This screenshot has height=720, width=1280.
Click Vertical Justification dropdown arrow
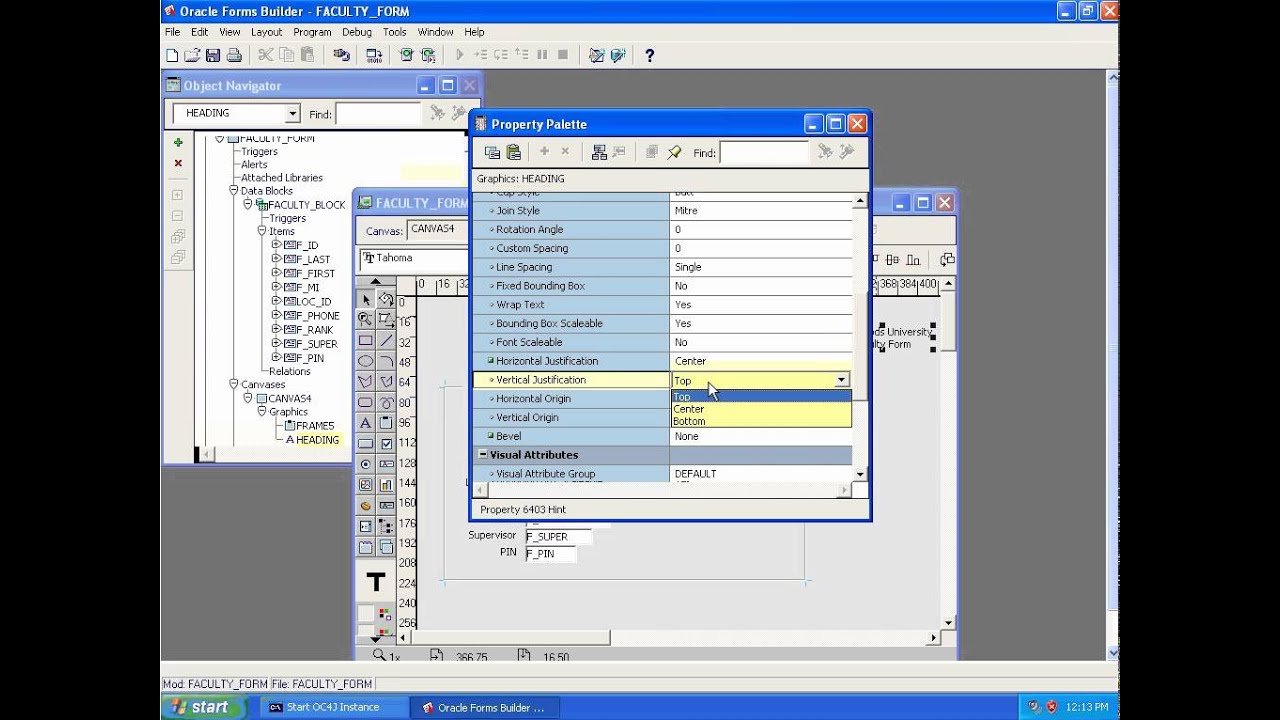[842, 380]
